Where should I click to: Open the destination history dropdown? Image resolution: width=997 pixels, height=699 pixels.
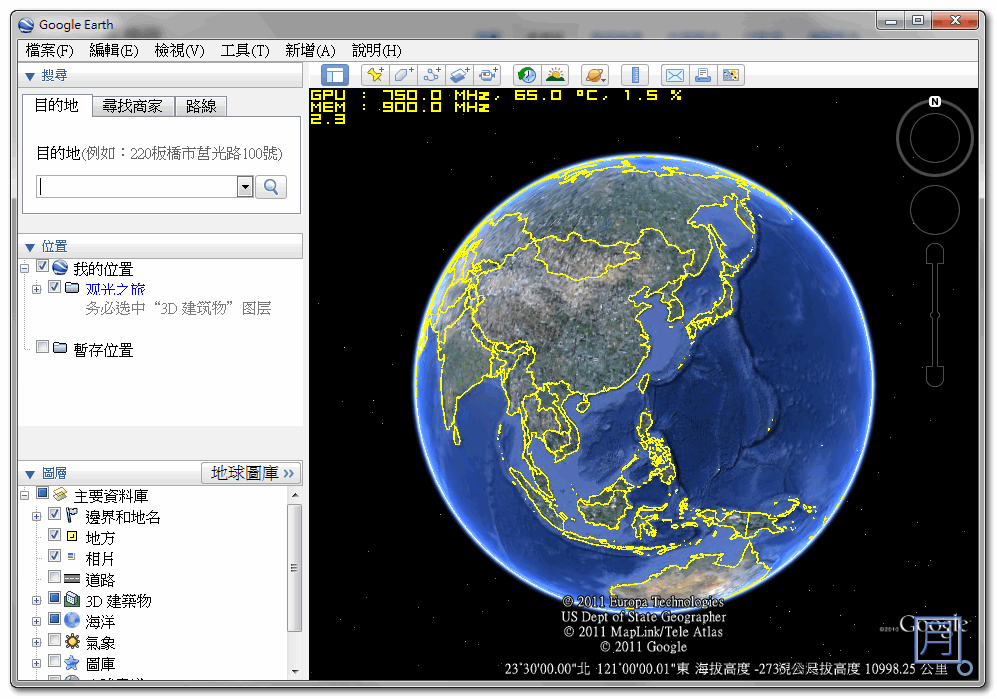tap(243, 187)
